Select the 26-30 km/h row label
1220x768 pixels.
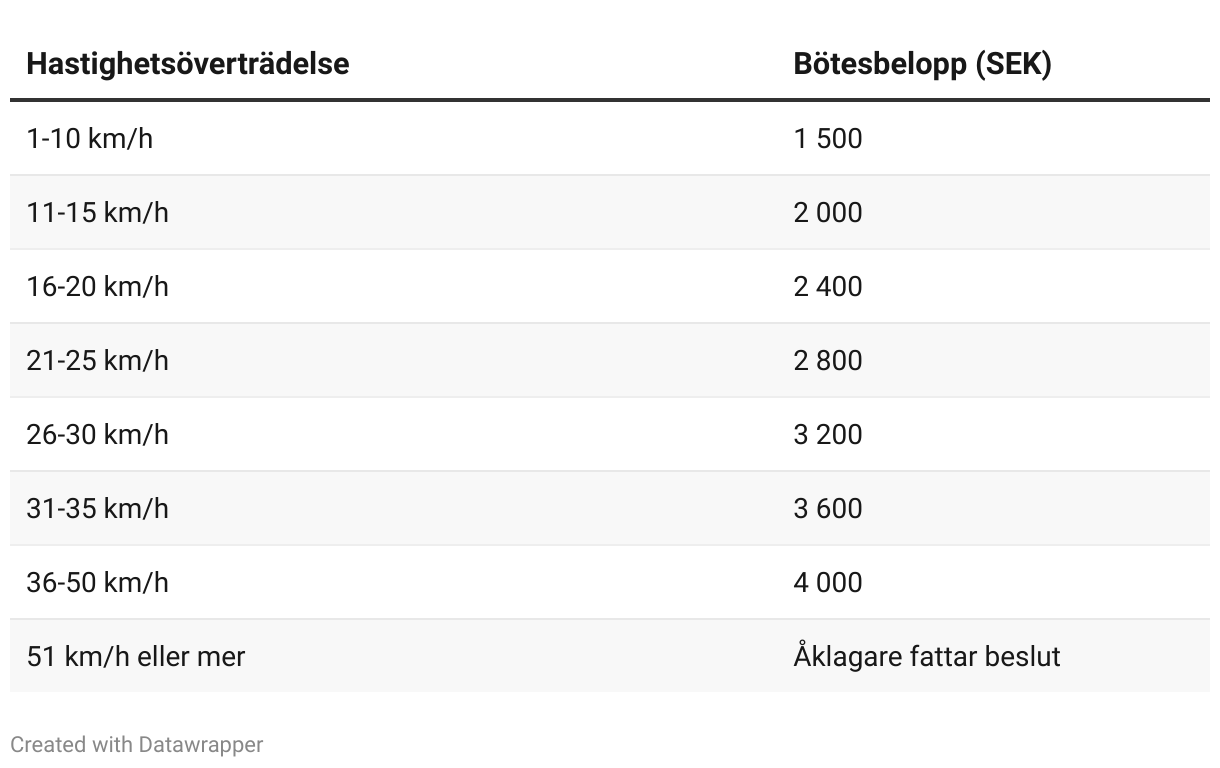tap(97, 434)
